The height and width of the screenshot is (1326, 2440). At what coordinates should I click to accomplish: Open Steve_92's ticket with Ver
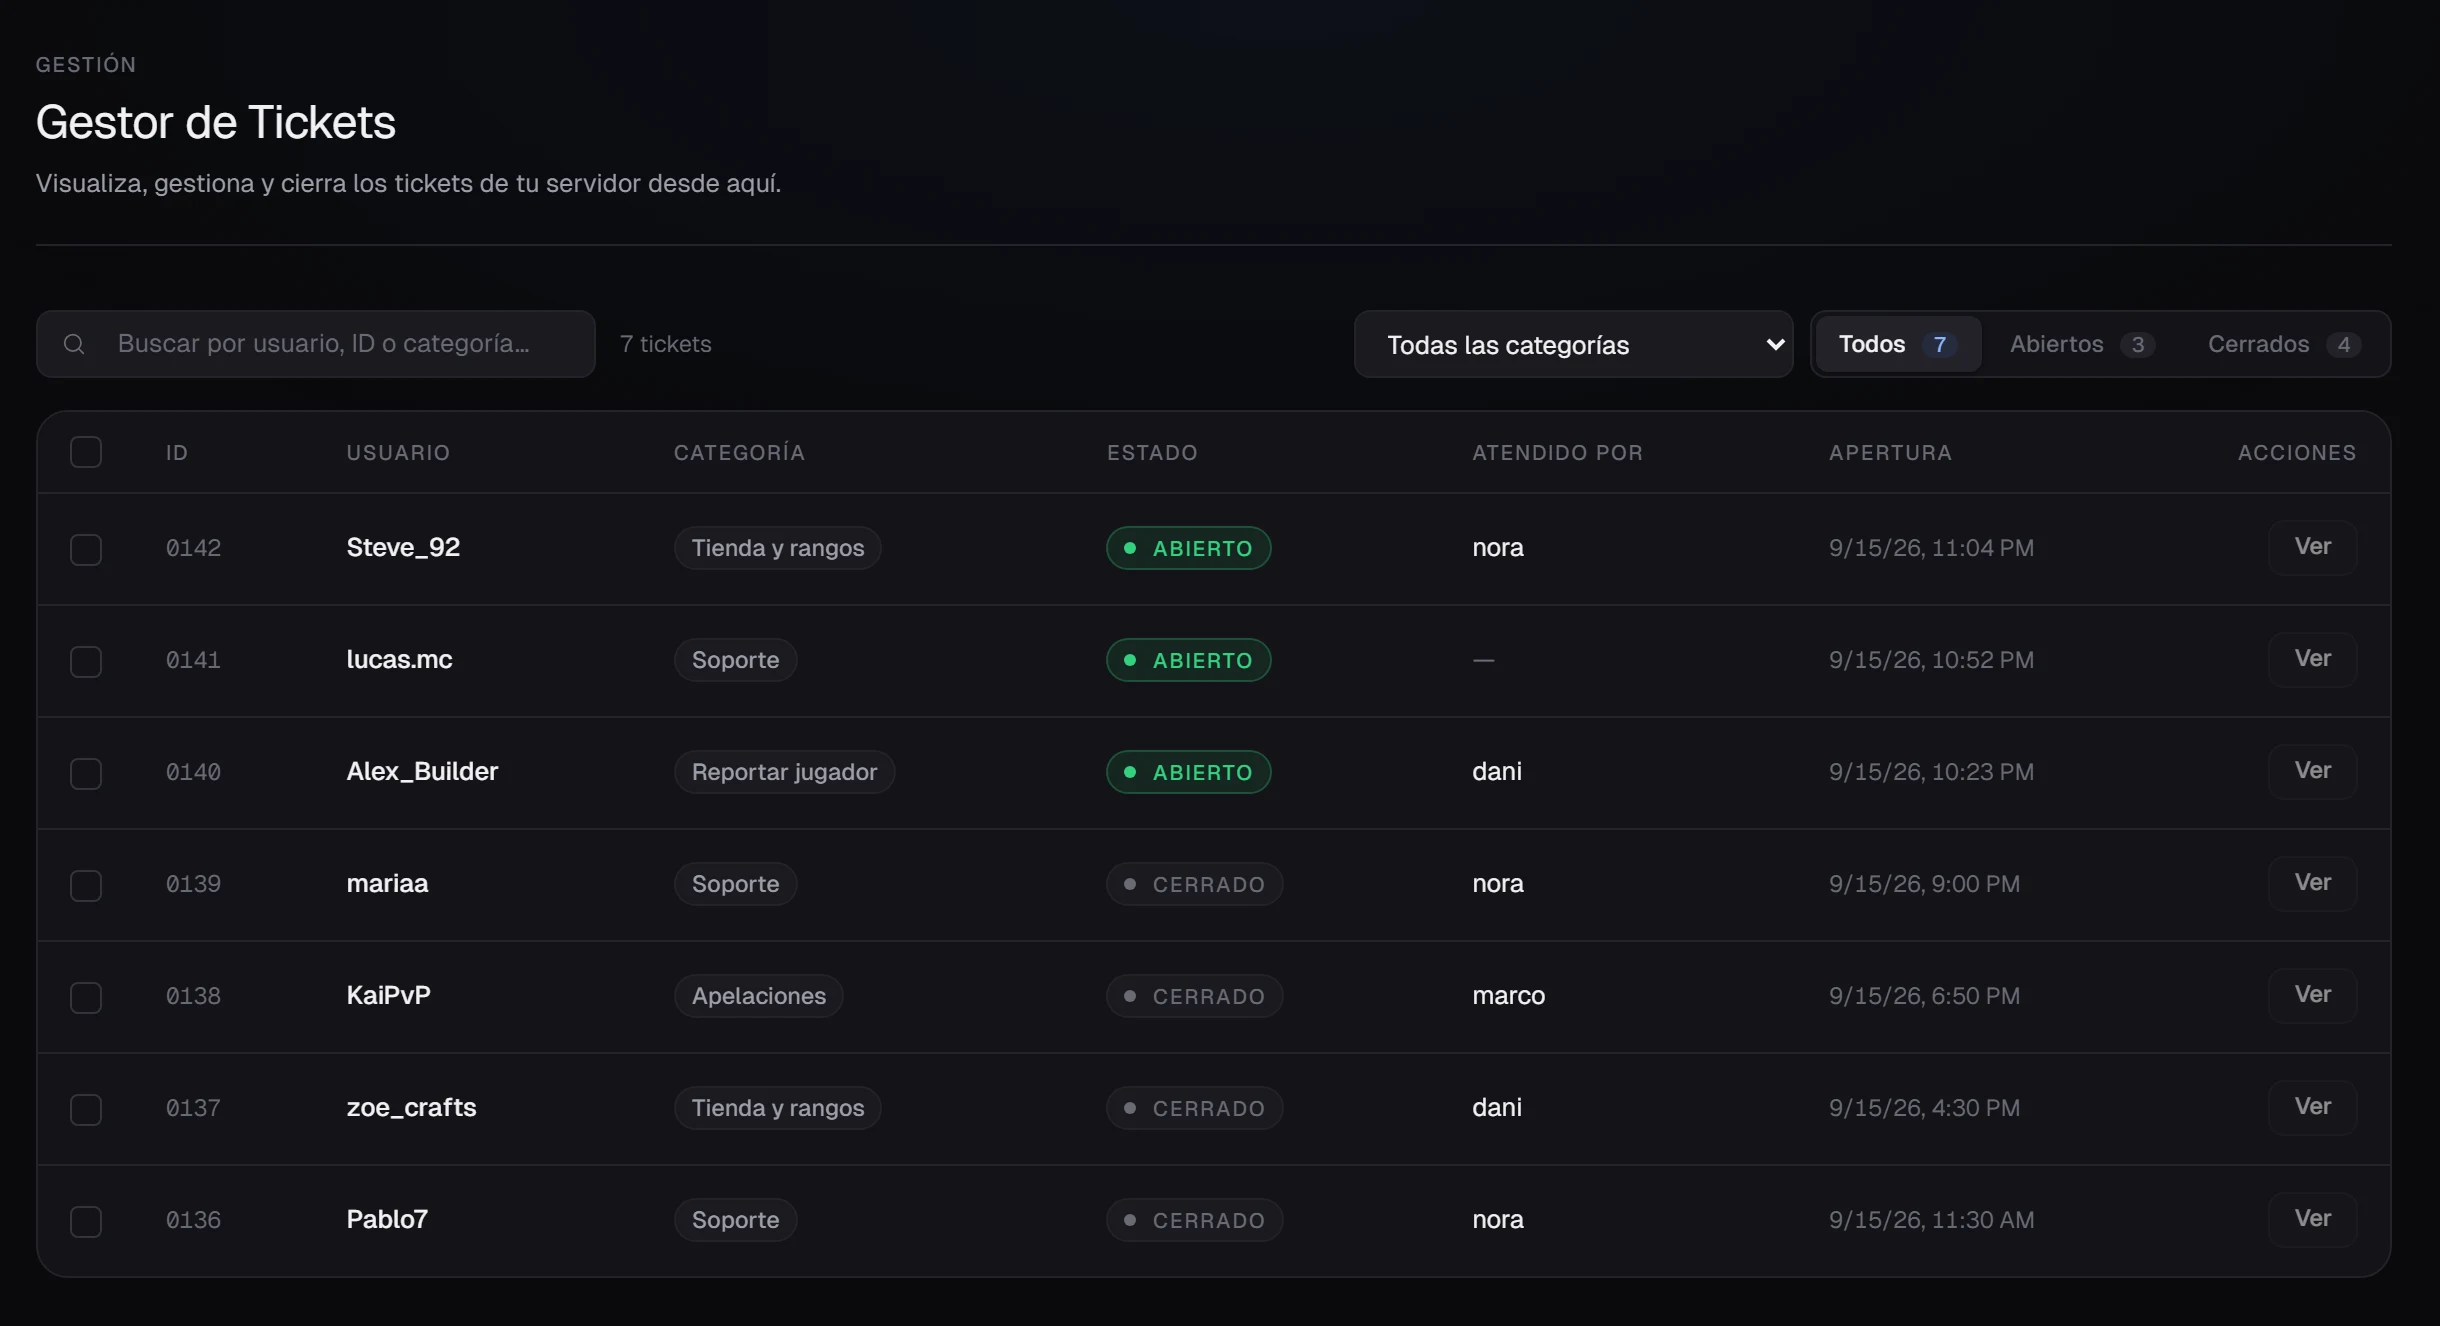pyautogui.click(x=2312, y=547)
